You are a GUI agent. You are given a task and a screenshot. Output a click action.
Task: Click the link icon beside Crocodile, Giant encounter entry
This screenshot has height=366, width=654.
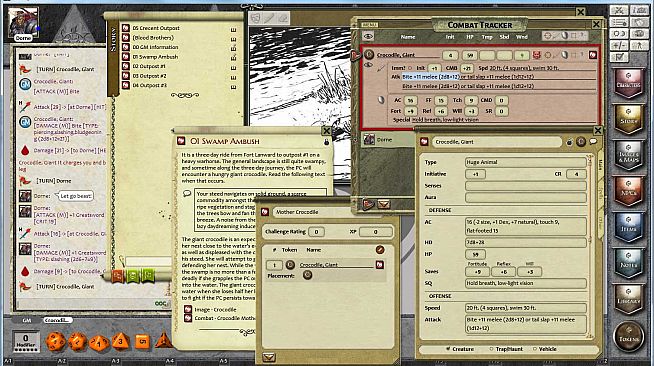point(380,265)
